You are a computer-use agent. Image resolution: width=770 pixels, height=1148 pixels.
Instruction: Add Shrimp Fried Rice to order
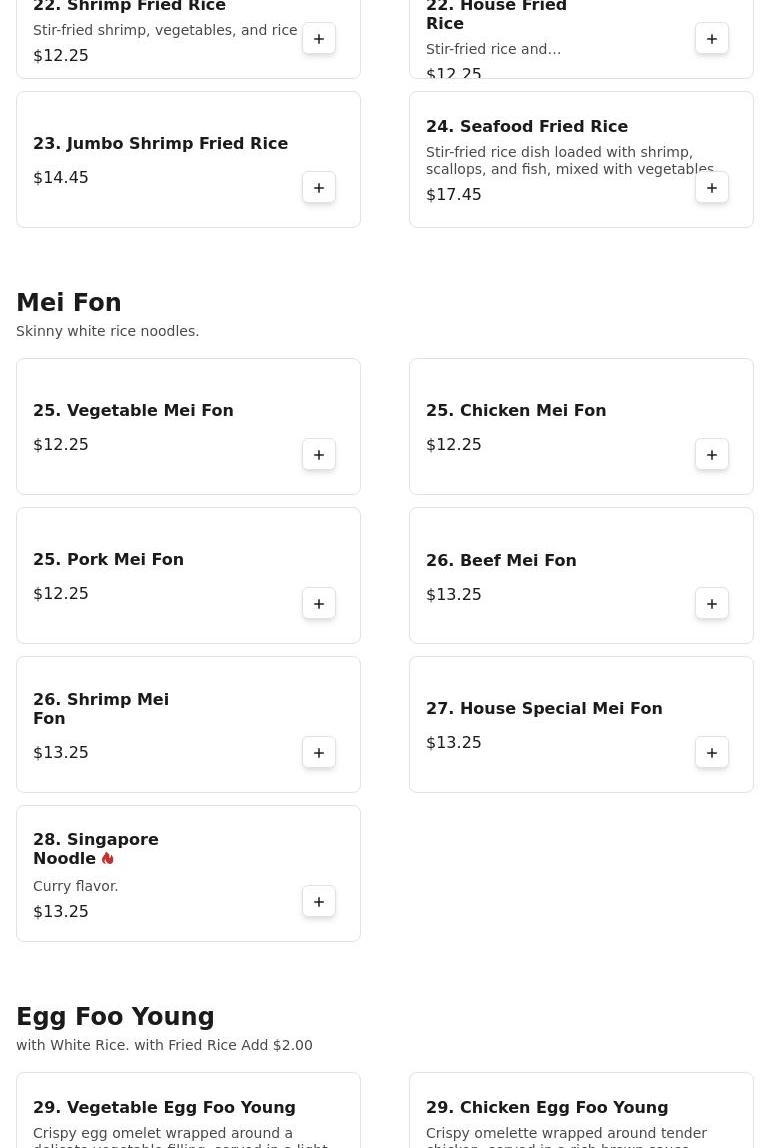(319, 39)
